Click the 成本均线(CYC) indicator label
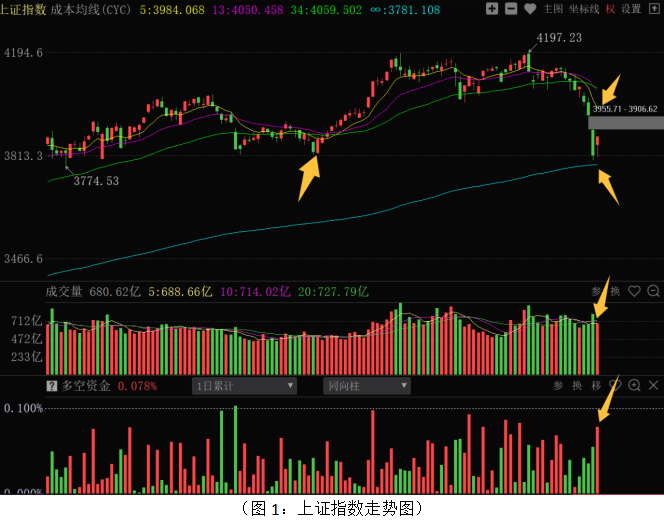 [x=90, y=9]
